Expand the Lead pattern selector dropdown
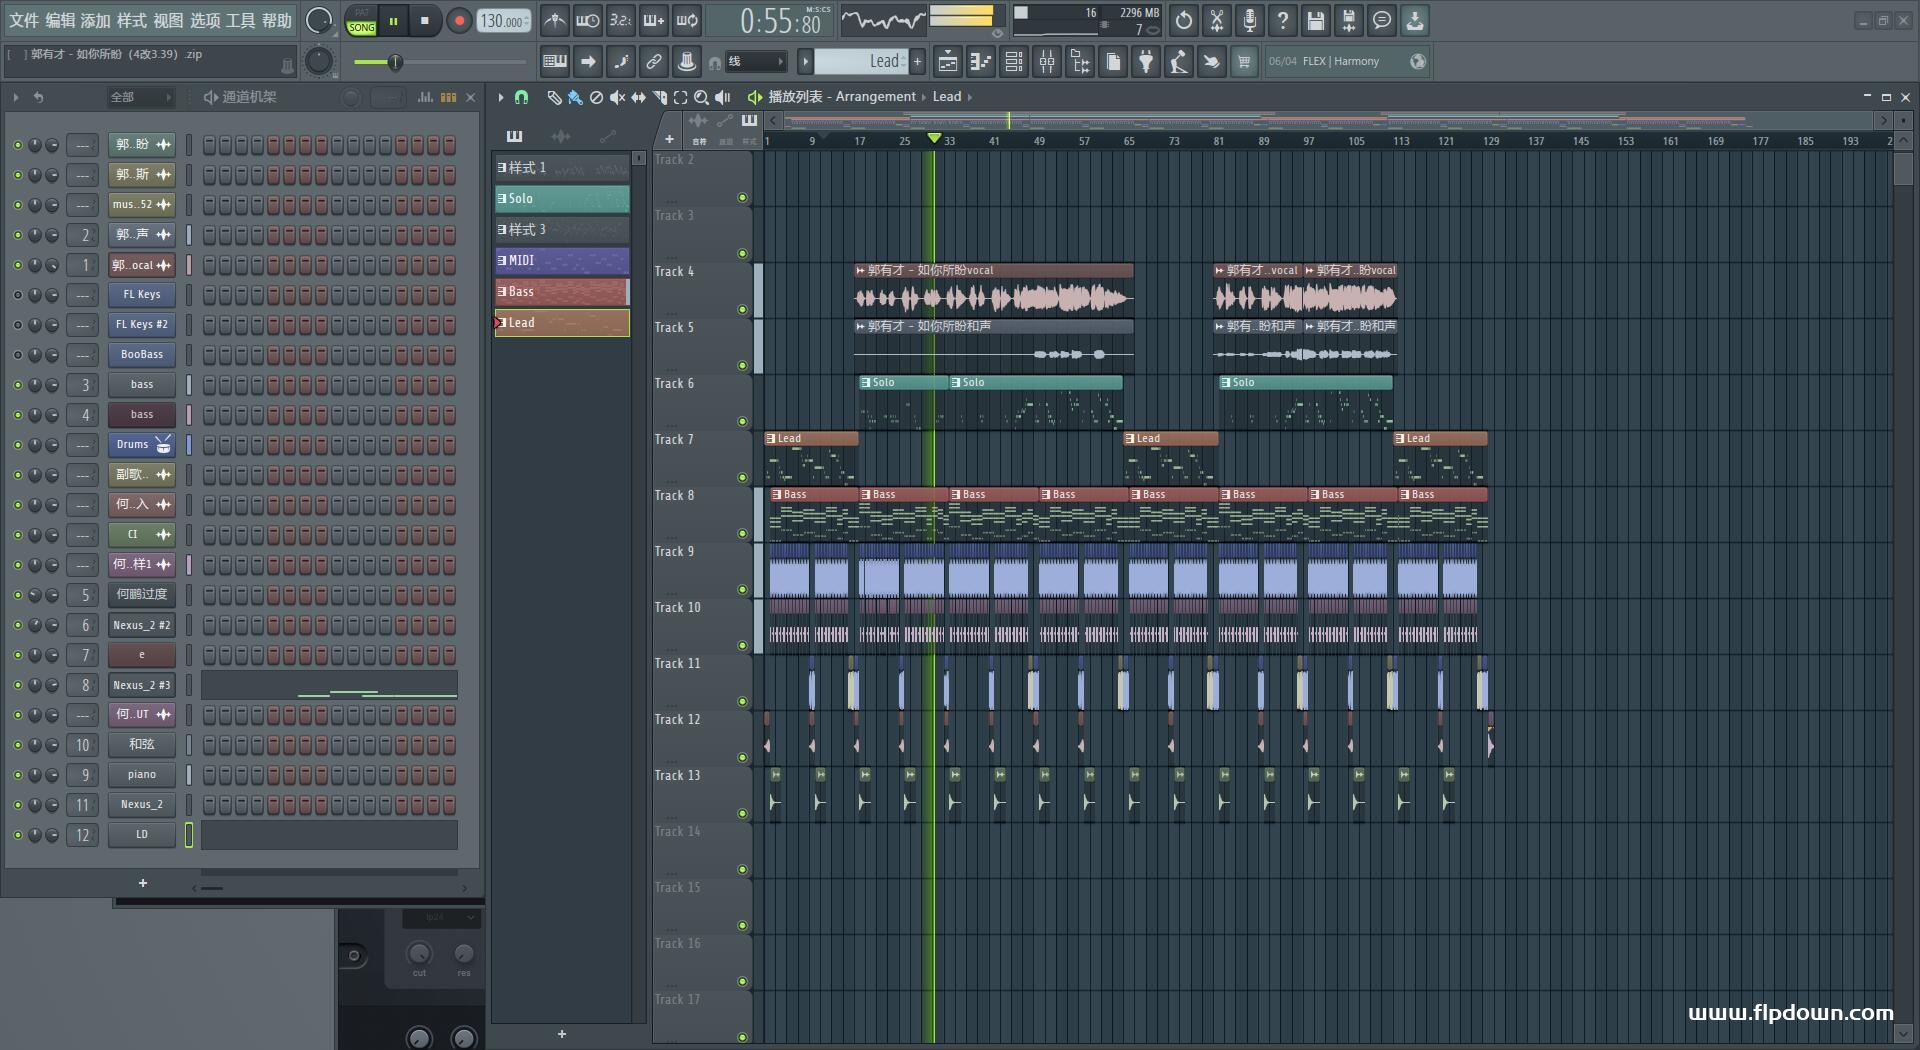The image size is (1920, 1050). coord(860,62)
